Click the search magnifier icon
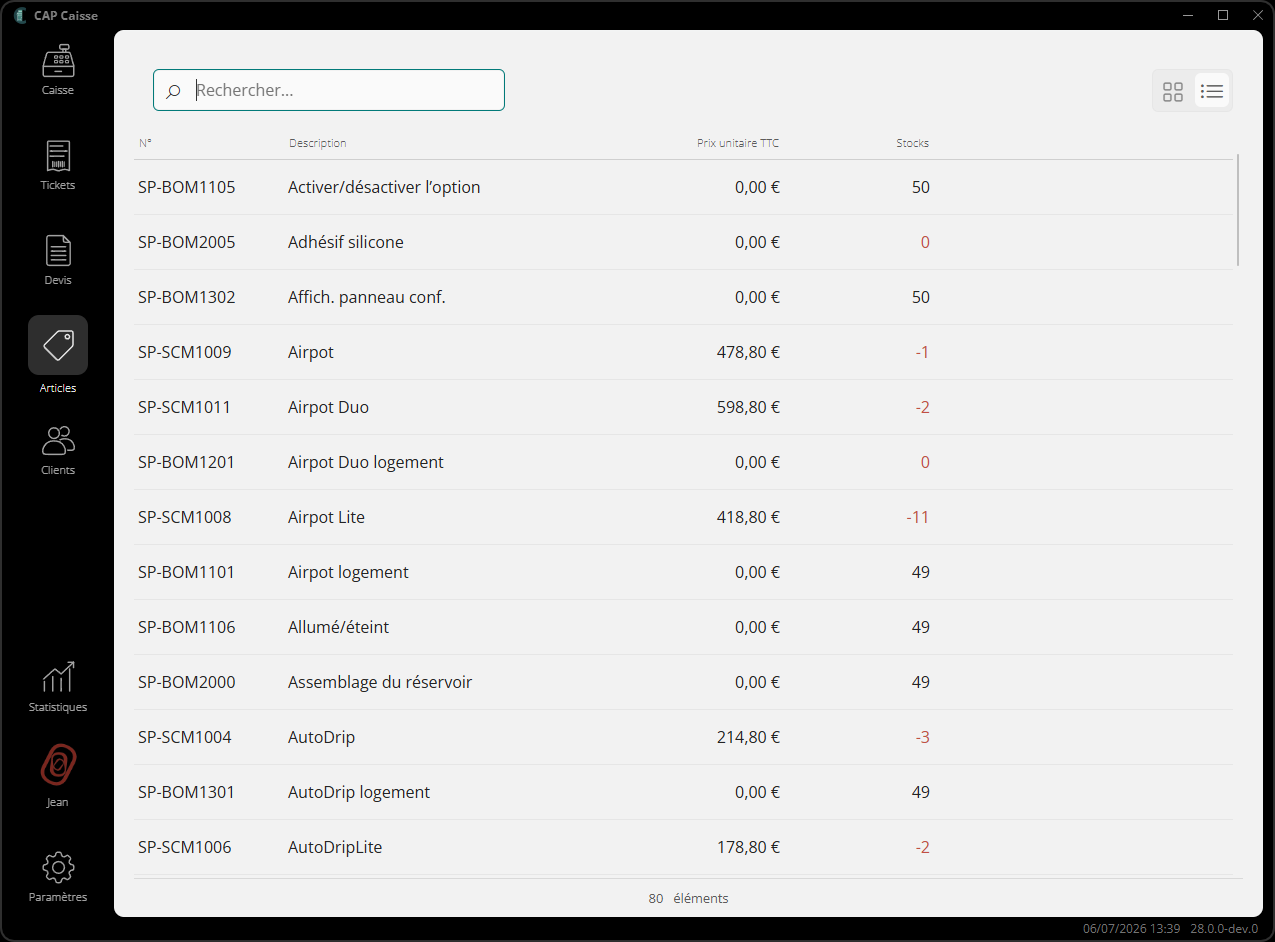 [x=173, y=91]
